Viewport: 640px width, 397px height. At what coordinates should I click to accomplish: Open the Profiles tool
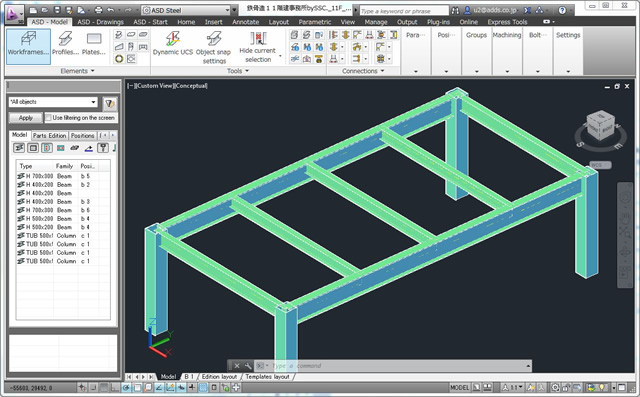click(x=65, y=44)
